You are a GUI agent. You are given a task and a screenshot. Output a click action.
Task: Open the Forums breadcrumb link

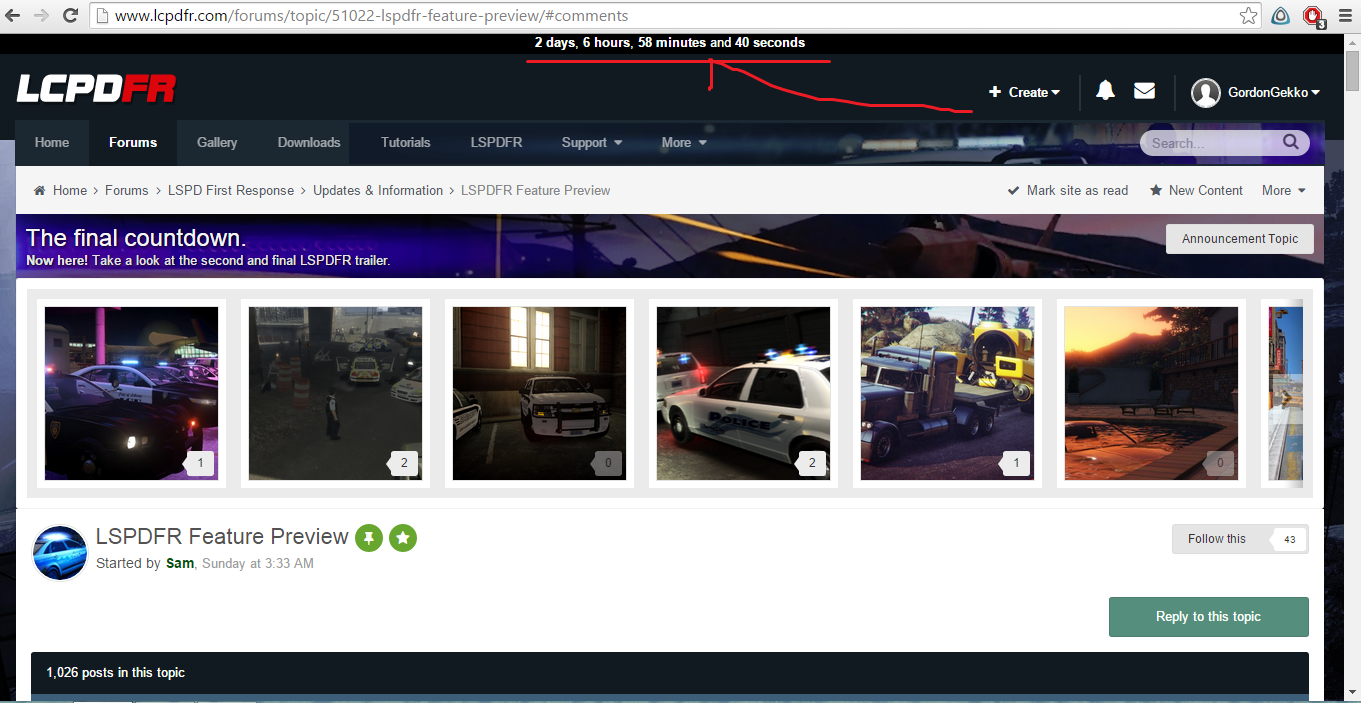coord(127,190)
